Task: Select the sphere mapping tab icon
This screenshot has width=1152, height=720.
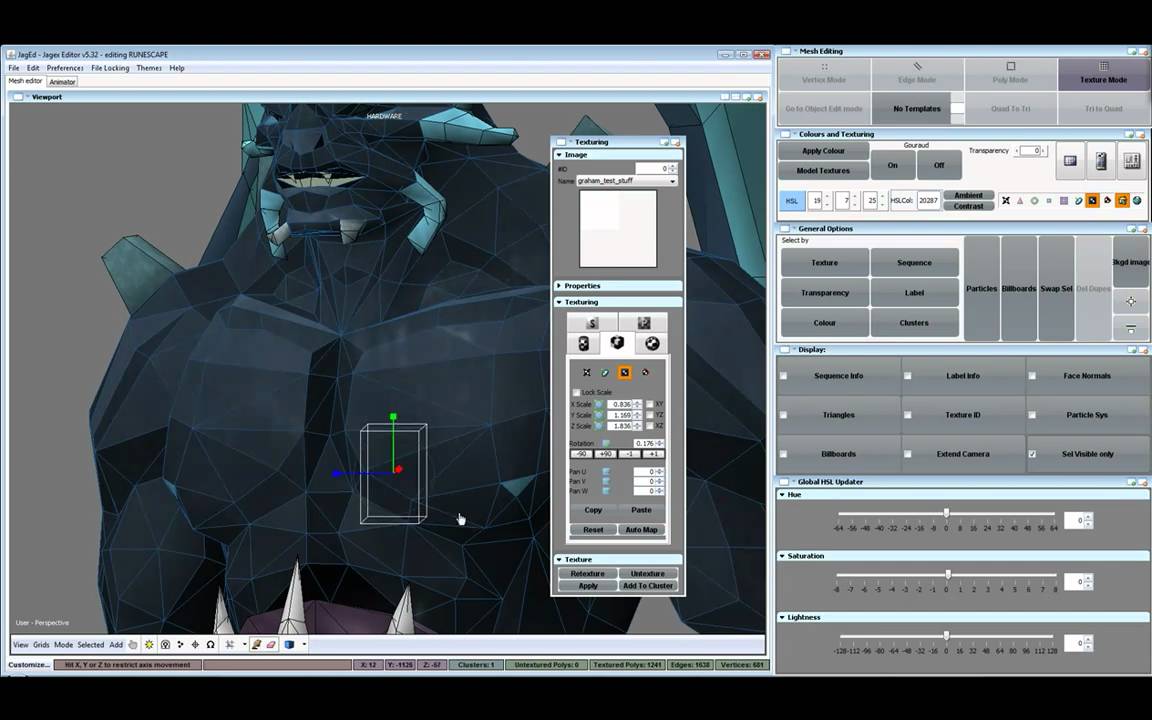Action: (652, 343)
